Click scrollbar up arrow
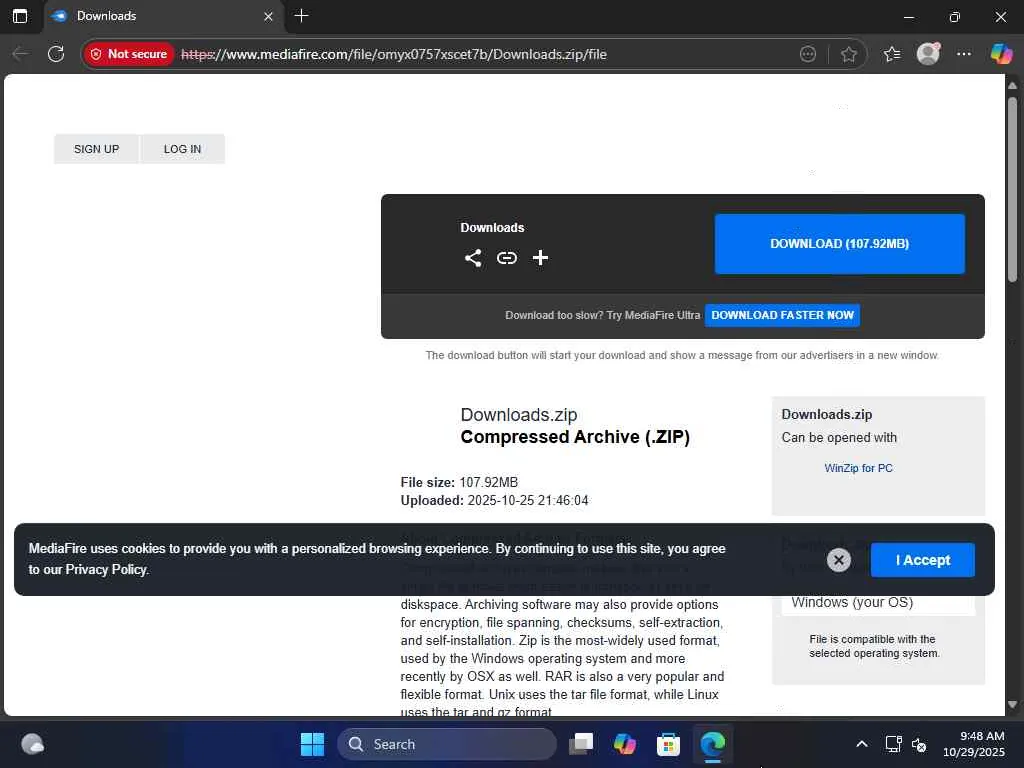This screenshot has height=768, width=1024. [1012, 86]
